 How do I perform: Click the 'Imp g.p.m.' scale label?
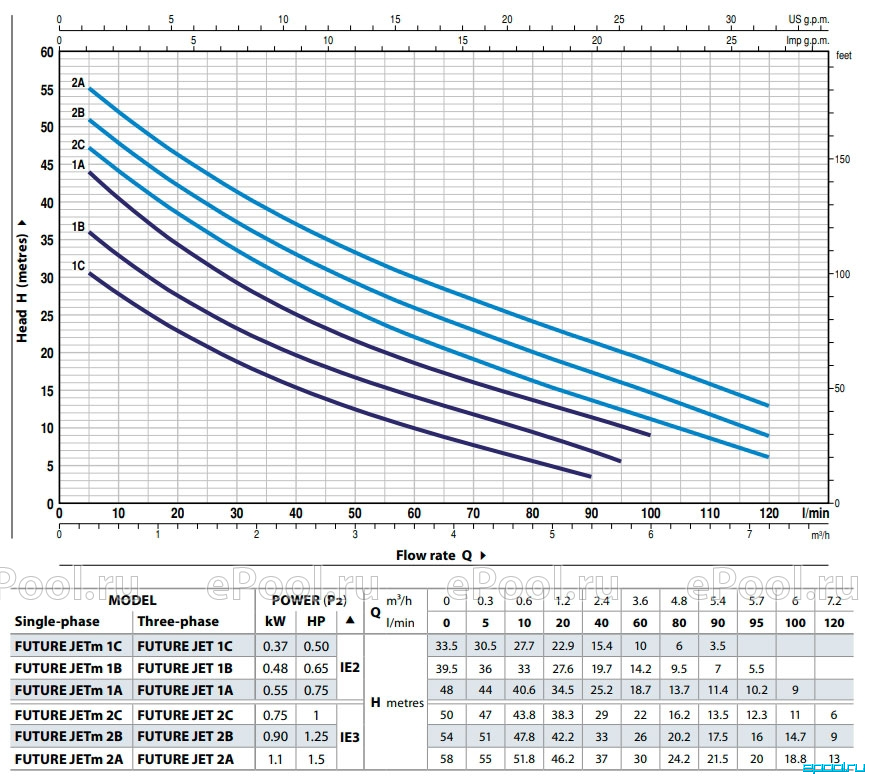(x=808, y=40)
